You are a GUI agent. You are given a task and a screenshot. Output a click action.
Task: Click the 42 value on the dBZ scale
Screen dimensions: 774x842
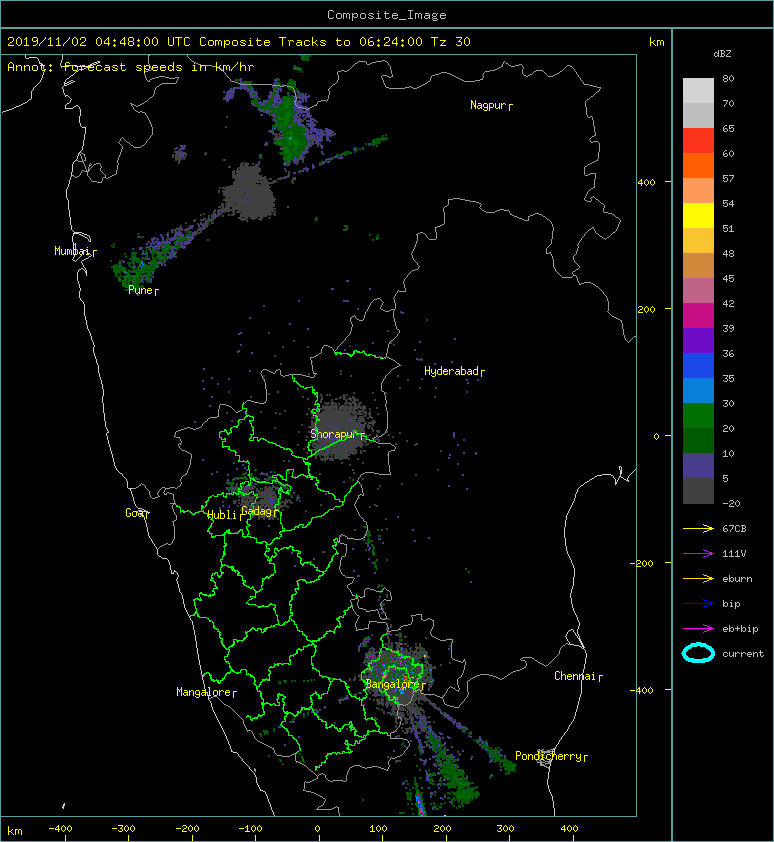[x=728, y=303]
